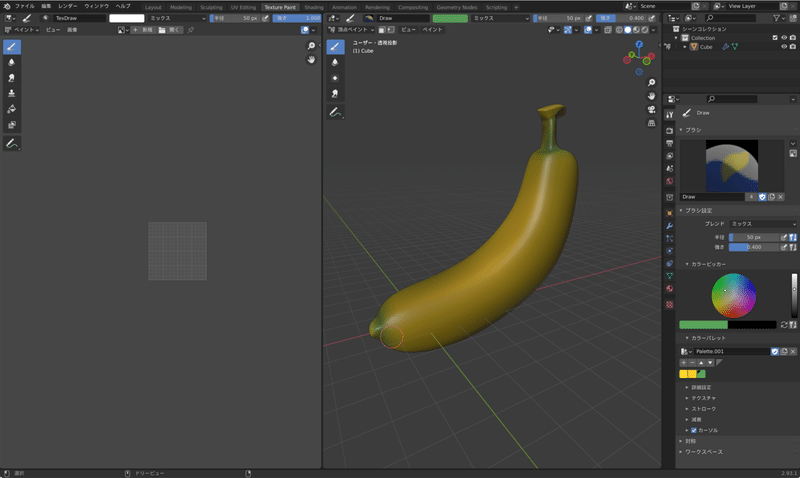Image resolution: width=800 pixels, height=478 pixels.
Task: Switch to the UV Editing workspace tab
Action: coord(243,7)
